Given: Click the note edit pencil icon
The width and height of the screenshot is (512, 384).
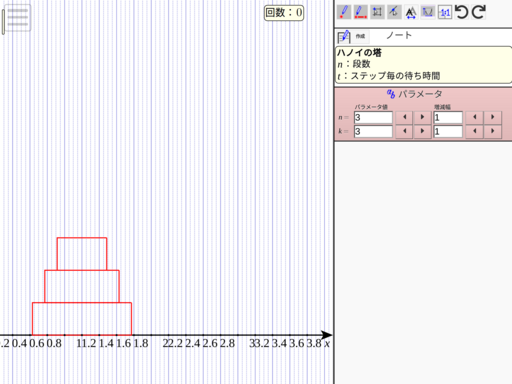Looking at the screenshot, I should point(344,36).
